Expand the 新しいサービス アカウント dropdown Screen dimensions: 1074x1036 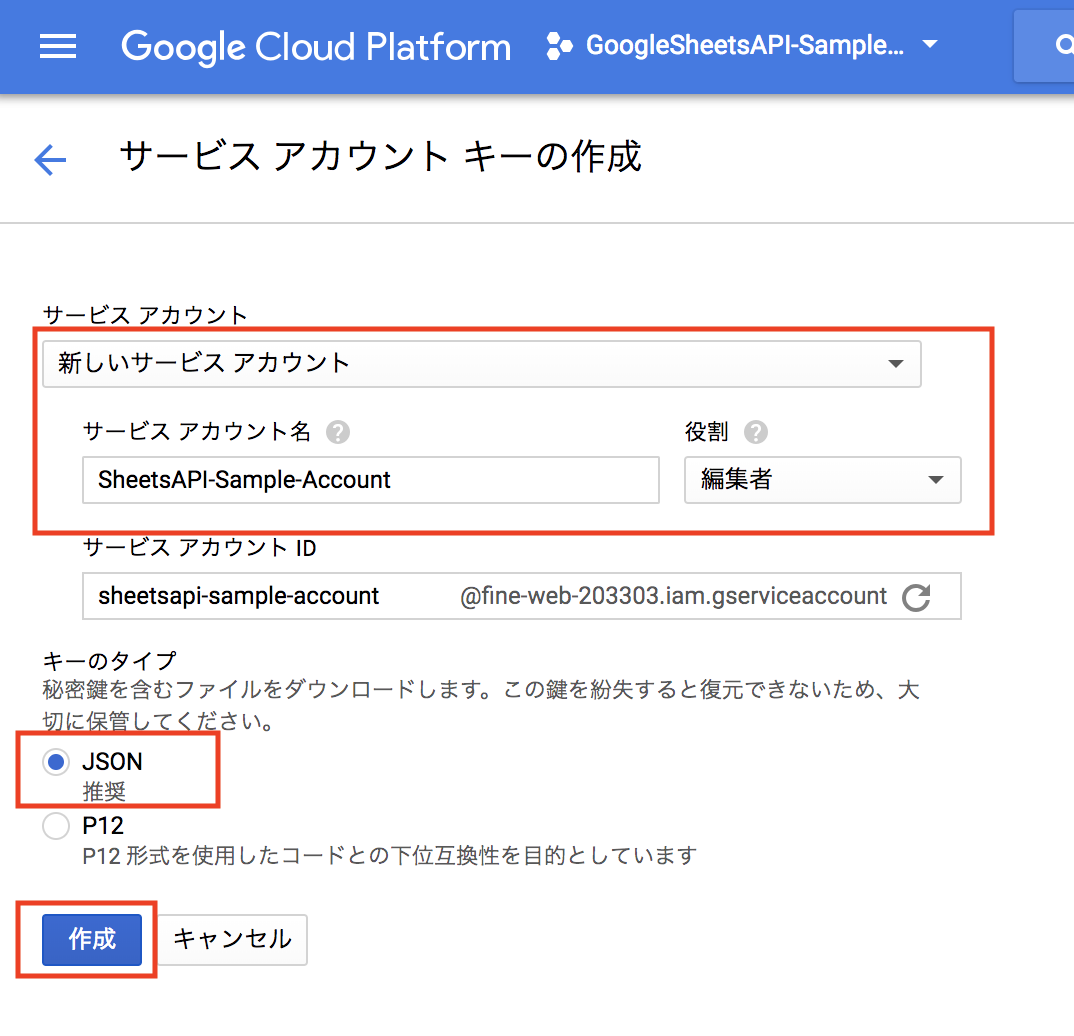482,364
